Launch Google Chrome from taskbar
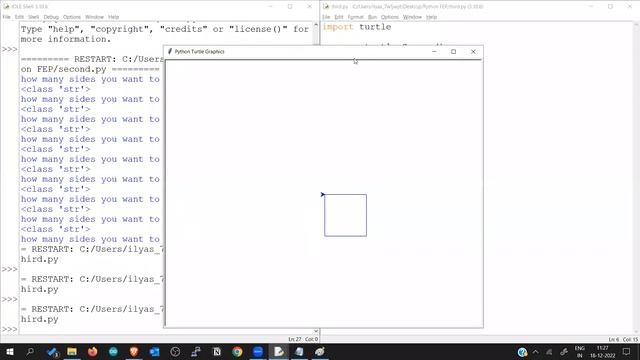 pos(237,351)
